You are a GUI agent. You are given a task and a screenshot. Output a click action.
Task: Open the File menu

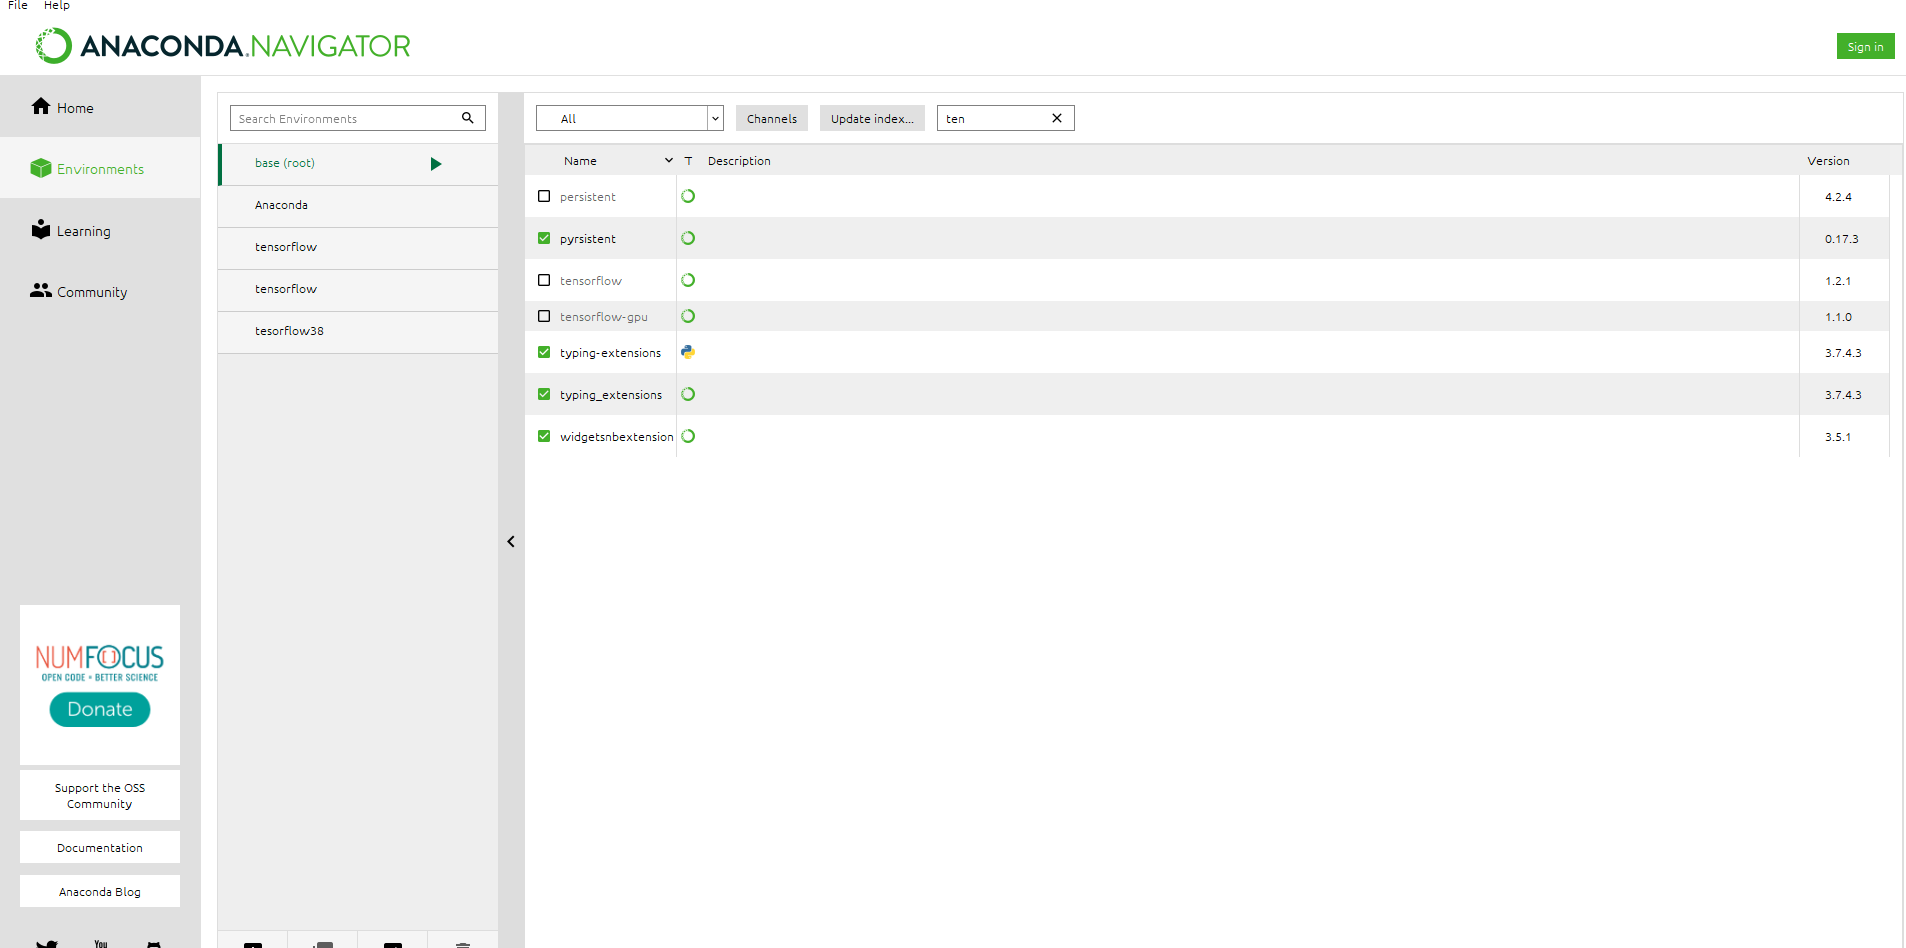click(18, 5)
